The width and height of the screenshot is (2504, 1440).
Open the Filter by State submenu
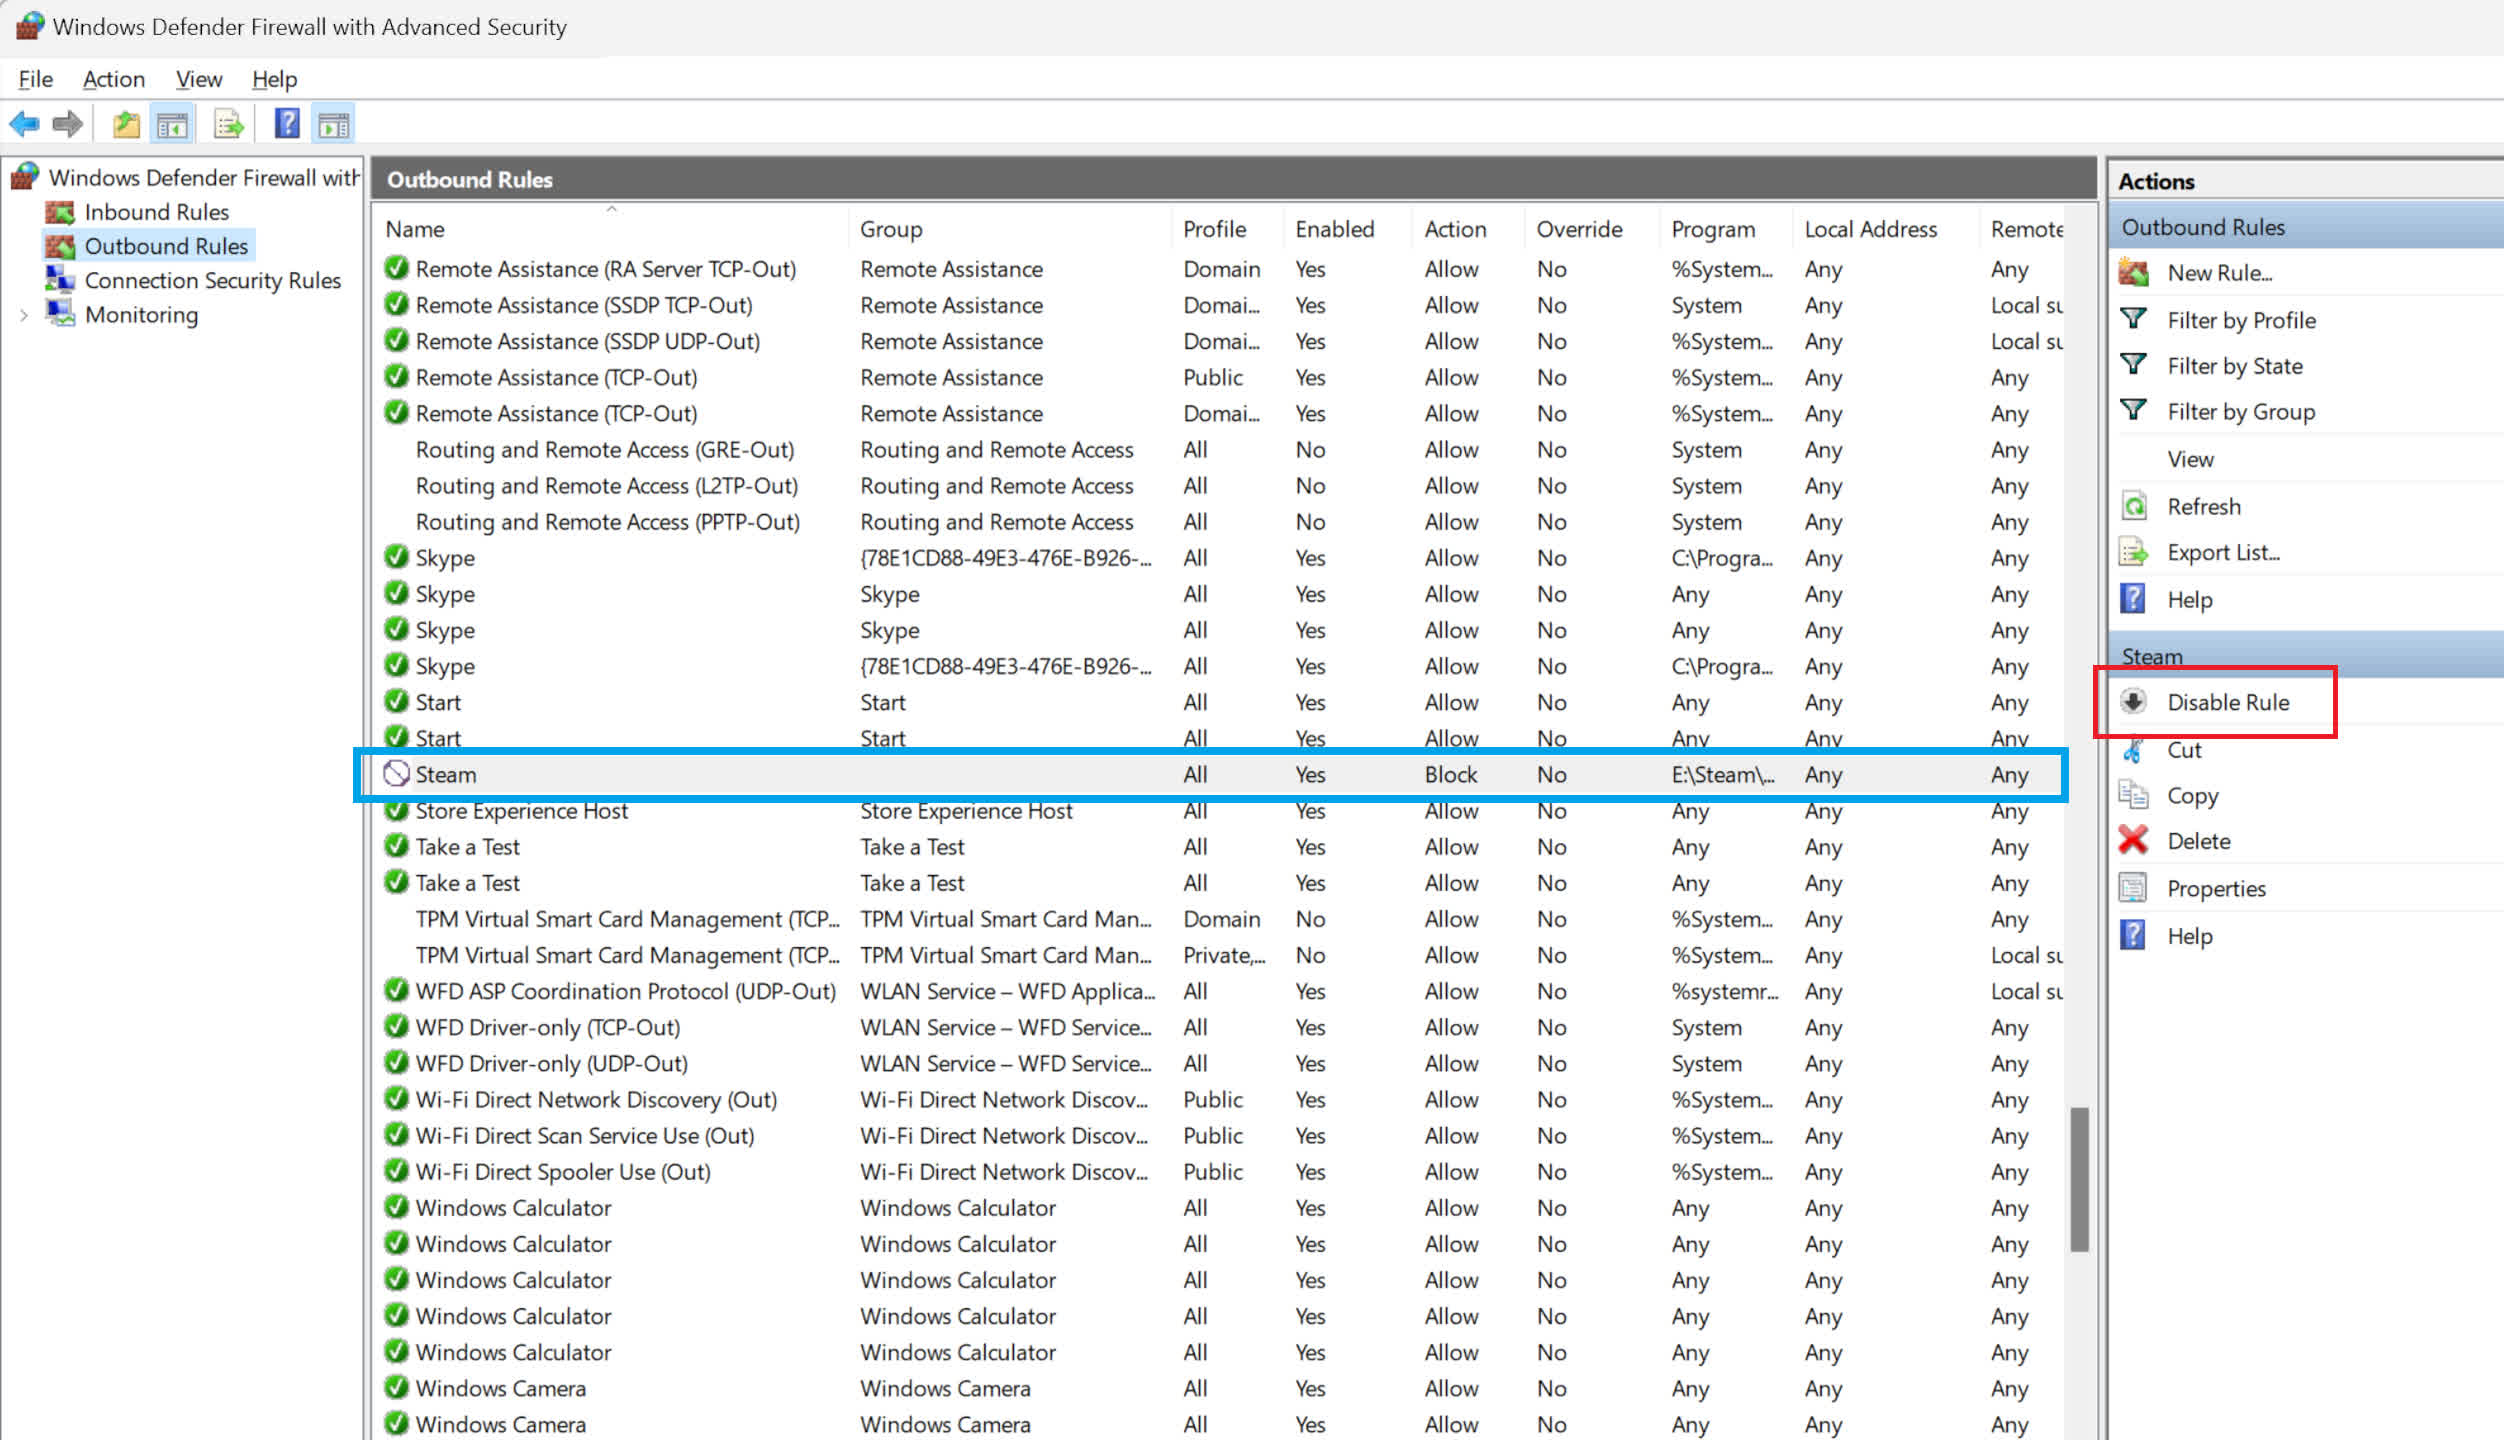coord(2234,366)
